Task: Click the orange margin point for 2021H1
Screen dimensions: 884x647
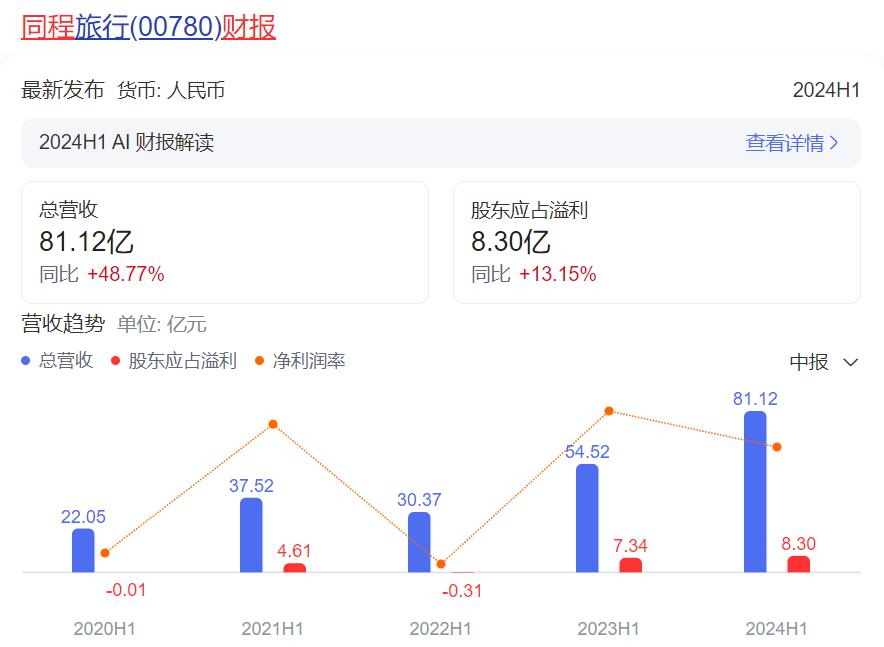Action: pyautogui.click(x=273, y=424)
